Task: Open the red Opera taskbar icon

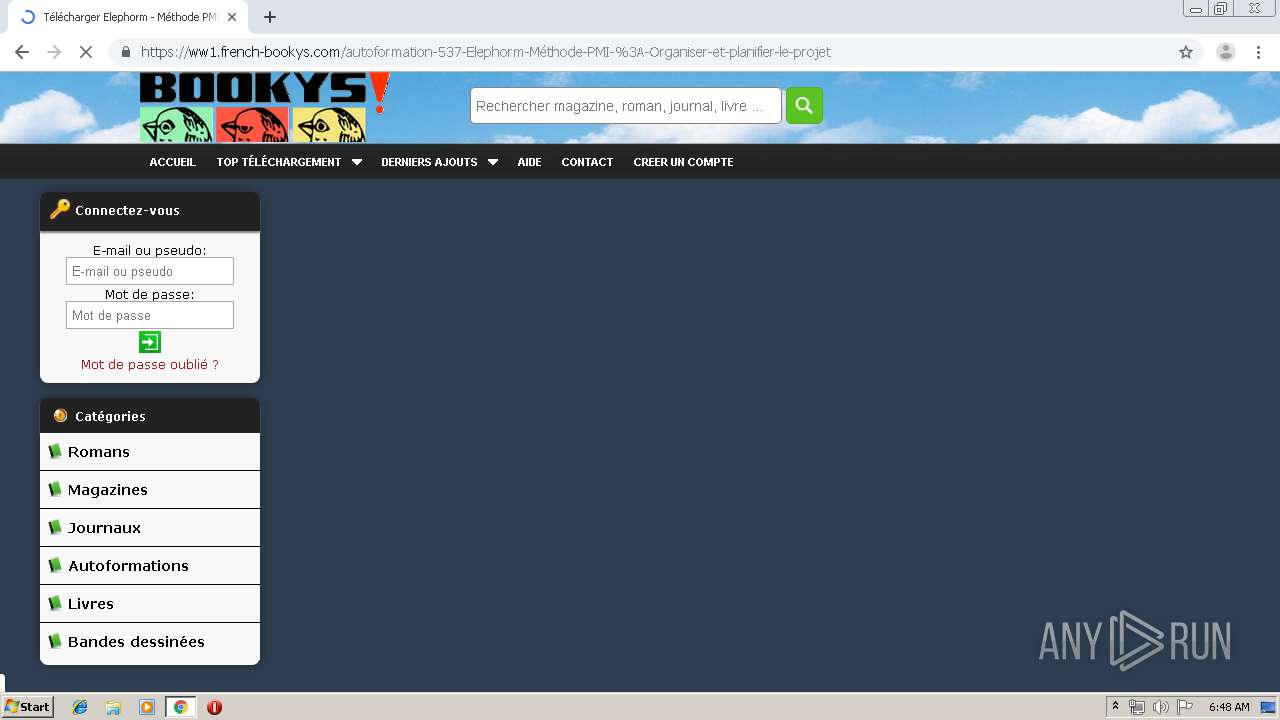Action: click(214, 707)
